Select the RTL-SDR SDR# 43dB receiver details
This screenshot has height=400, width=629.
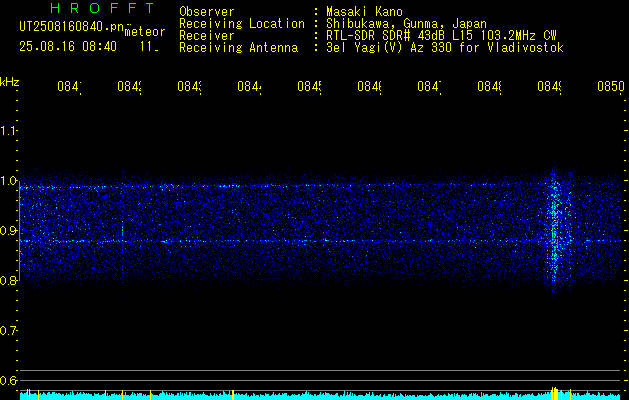[x=441, y=36]
